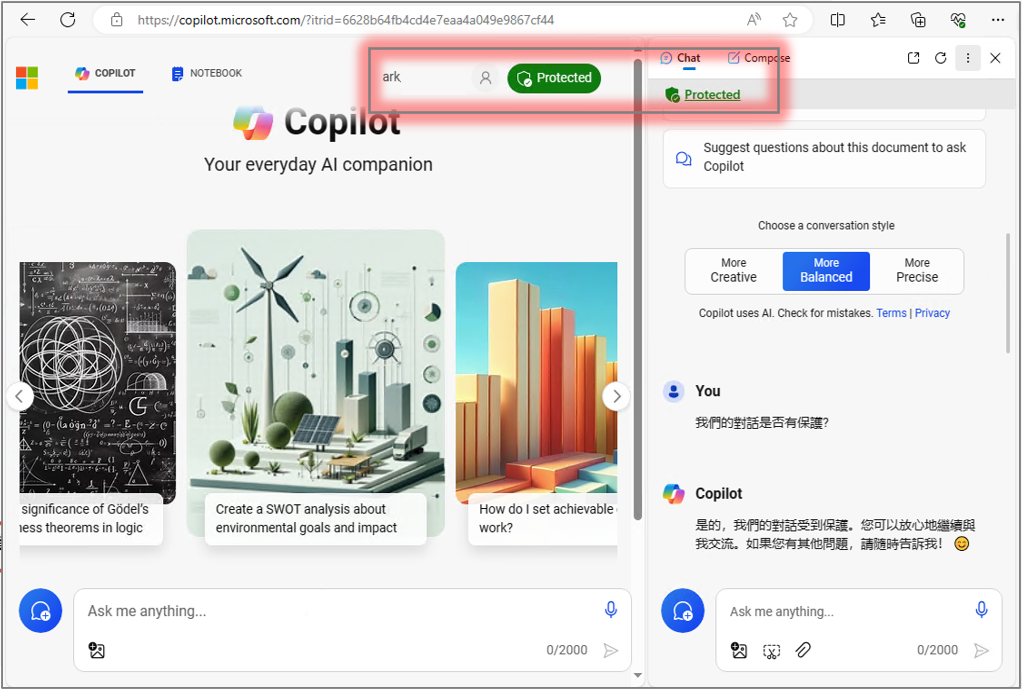Add page to favorites star icon

pyautogui.click(x=790, y=20)
